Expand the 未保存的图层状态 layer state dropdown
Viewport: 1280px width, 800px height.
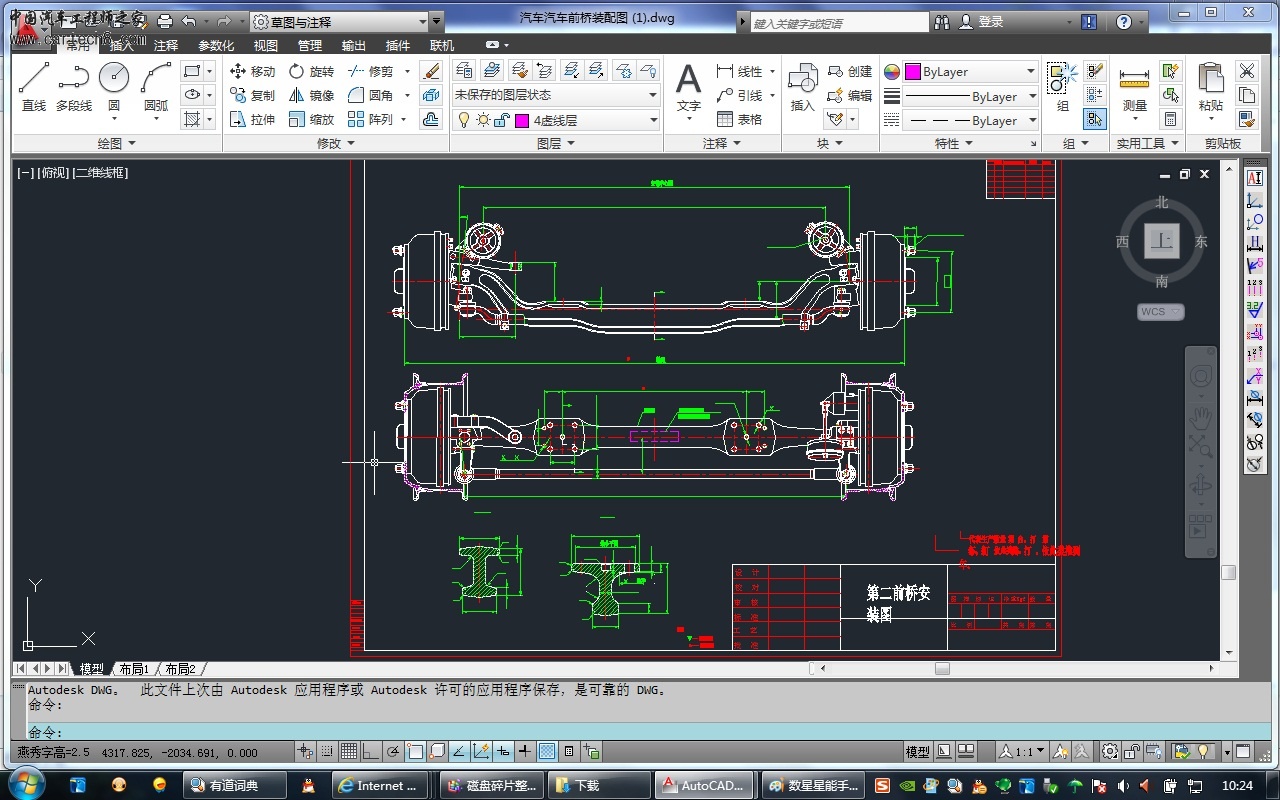point(653,95)
